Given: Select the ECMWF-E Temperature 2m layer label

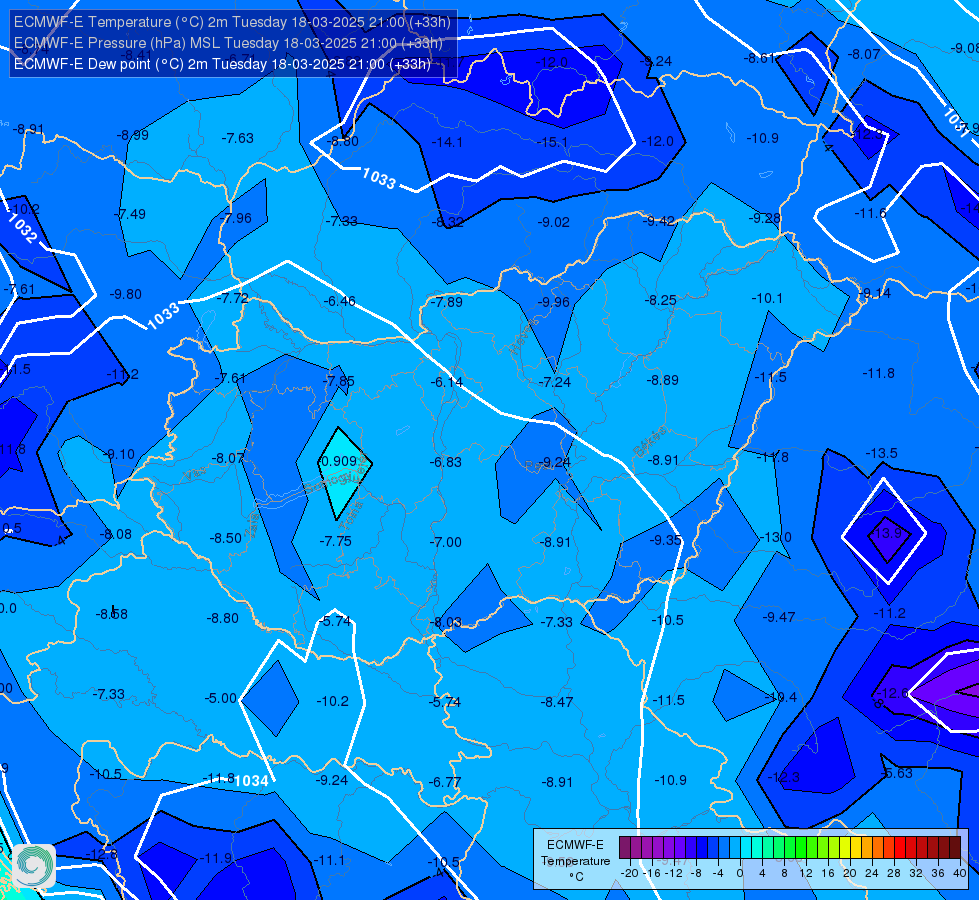Looking at the screenshot, I should [x=232, y=22].
